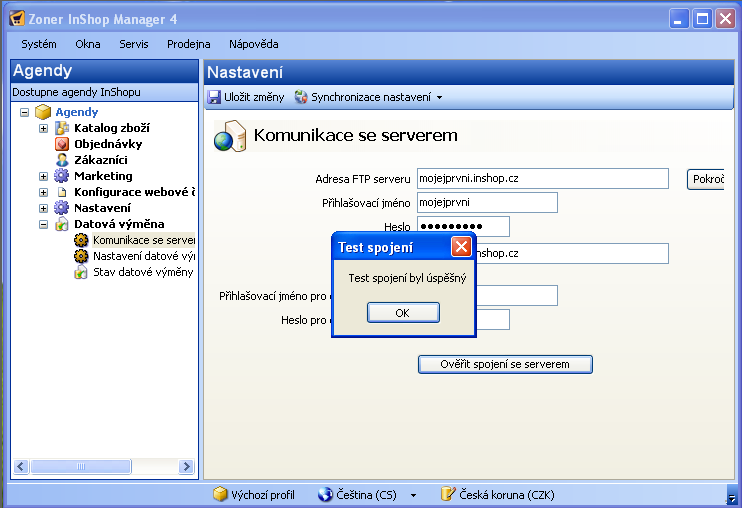Click the Agendy root box icon
742x508 pixels.
[43, 112]
